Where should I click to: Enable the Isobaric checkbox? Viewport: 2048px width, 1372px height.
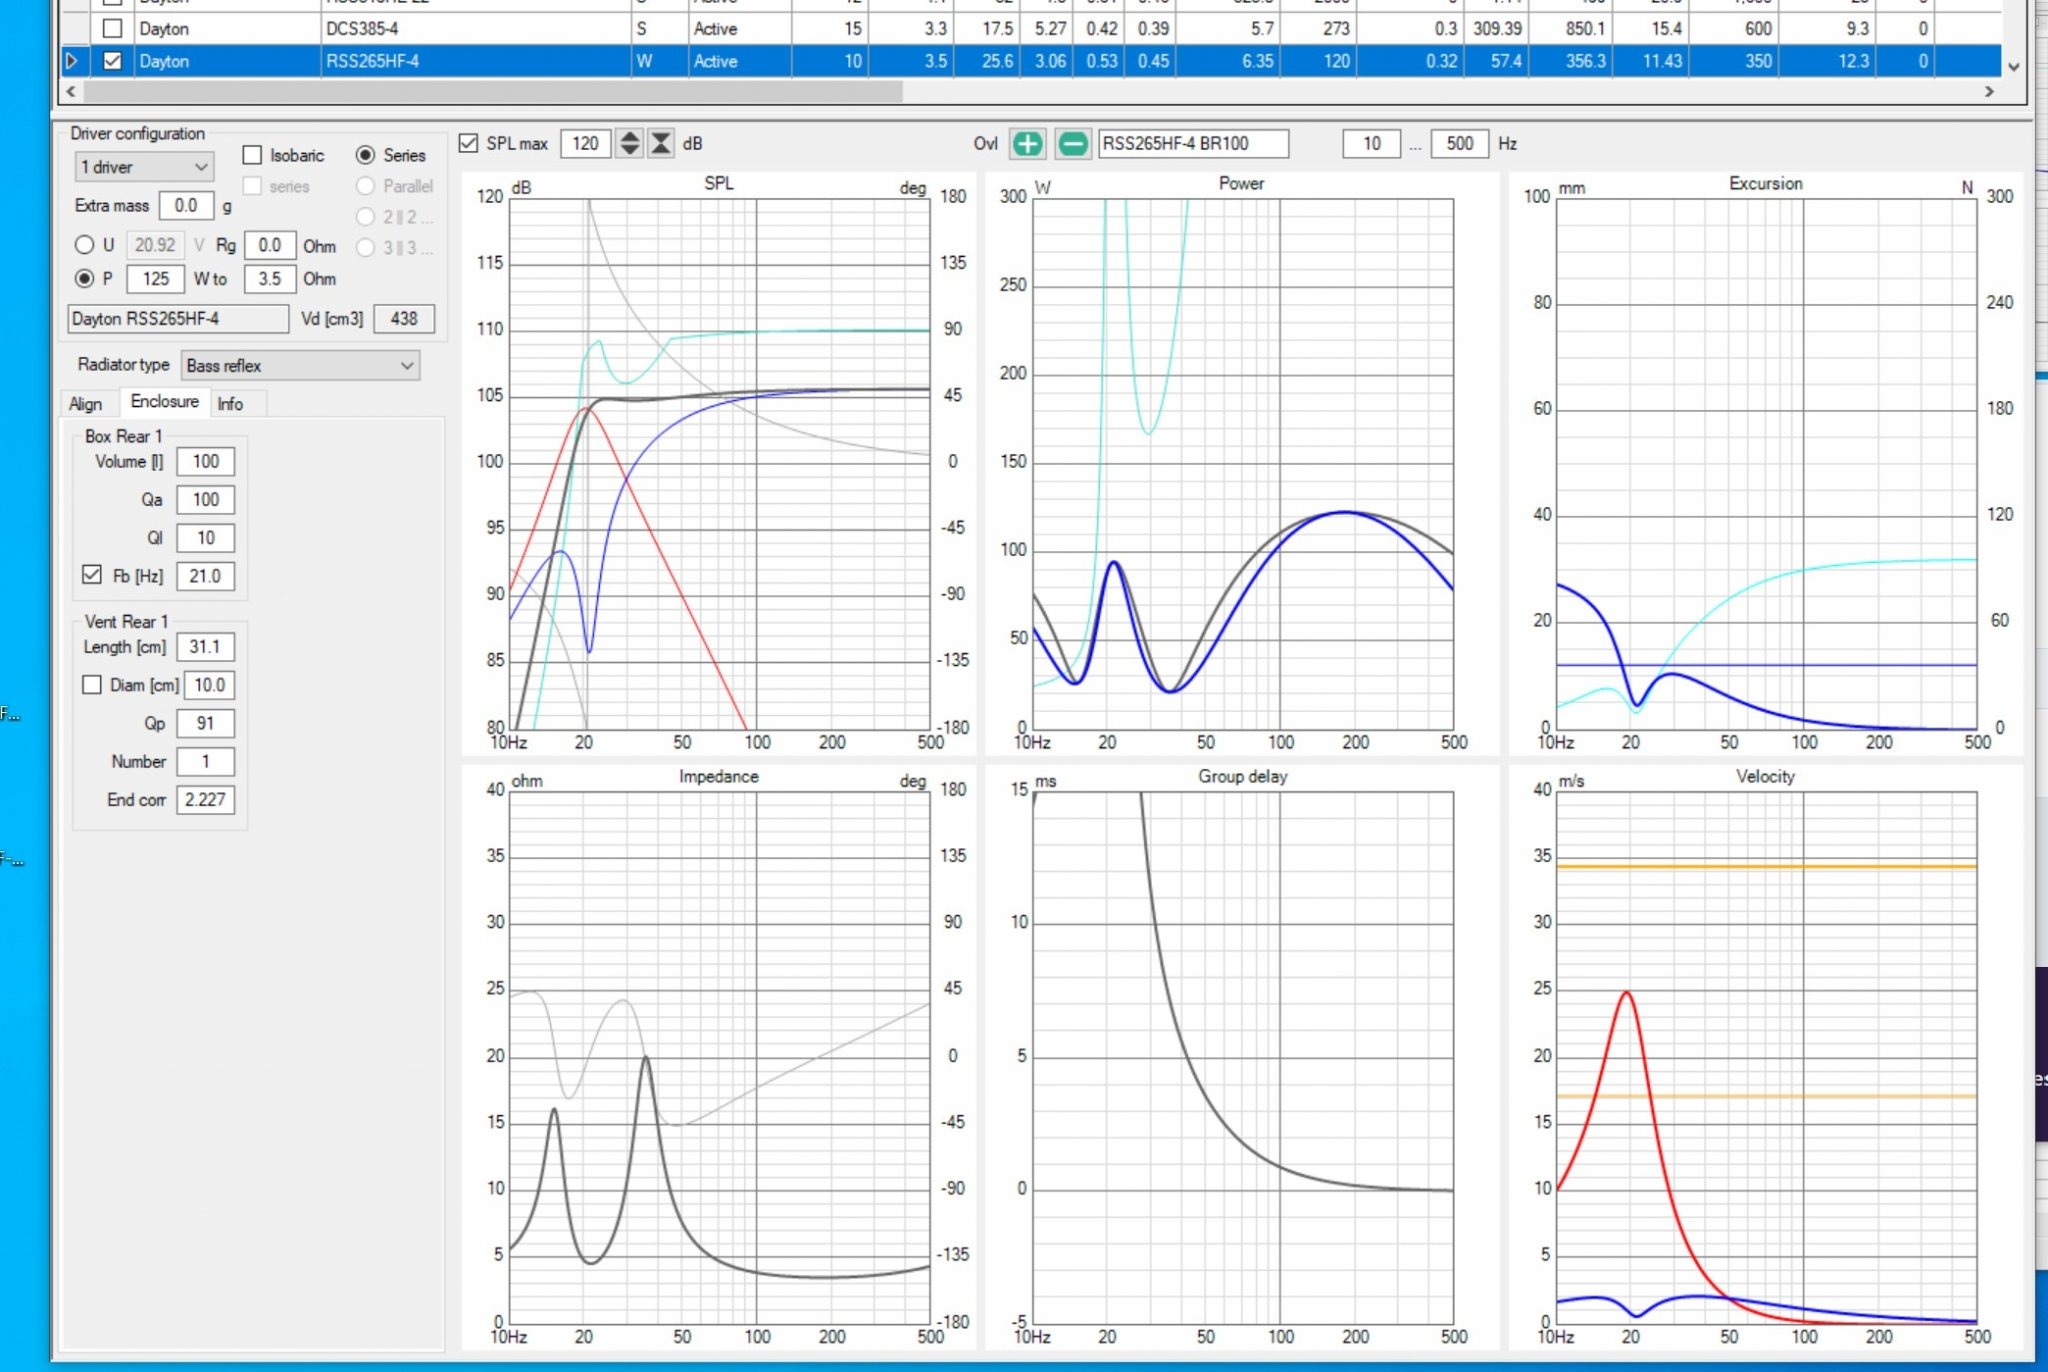252,155
